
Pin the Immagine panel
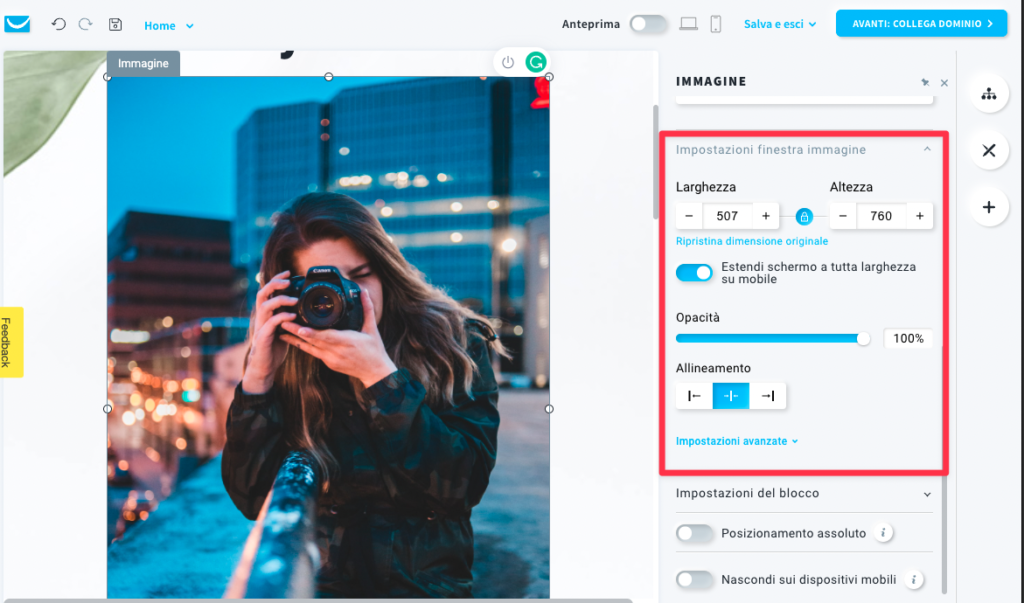point(925,82)
